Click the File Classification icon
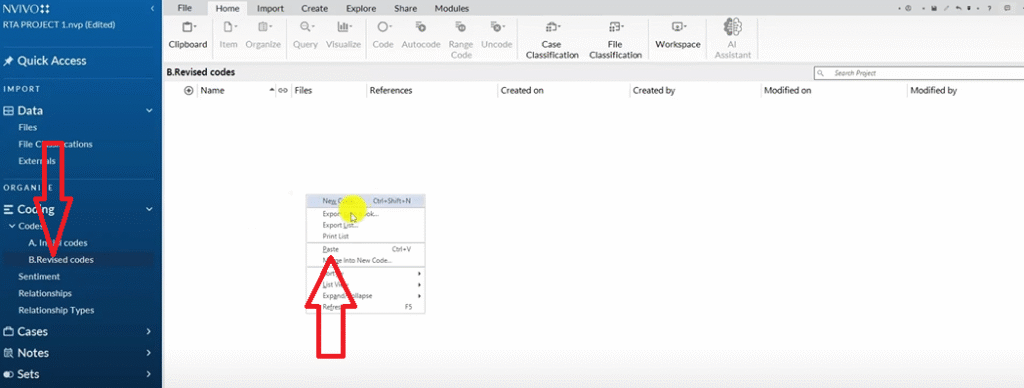Screen dimensions: 1024x388 [x=615, y=27]
